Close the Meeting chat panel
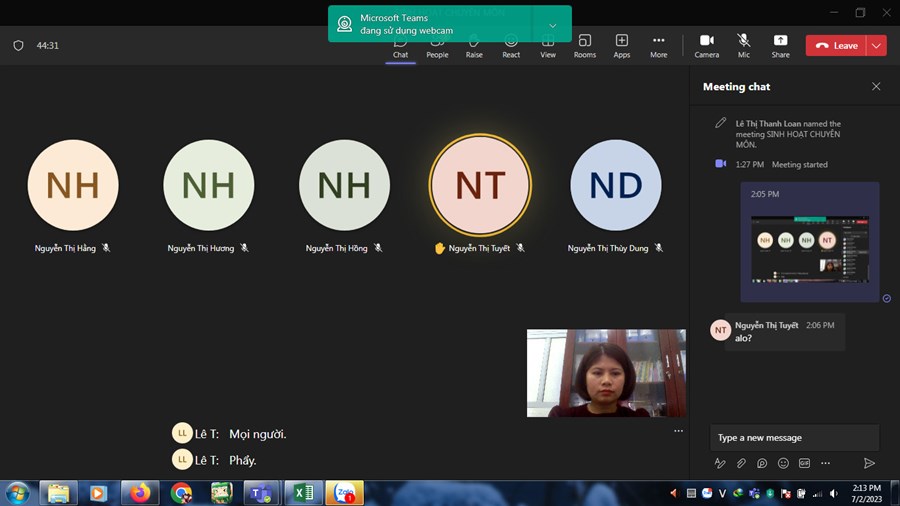 coord(876,87)
